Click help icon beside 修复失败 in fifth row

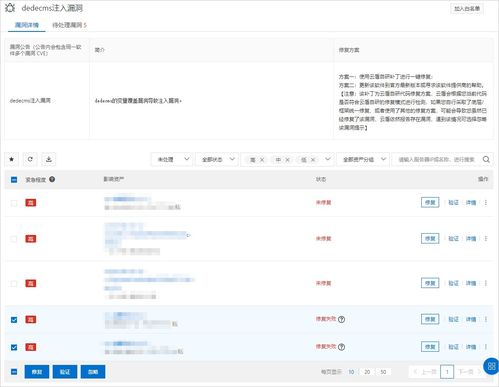tap(341, 347)
